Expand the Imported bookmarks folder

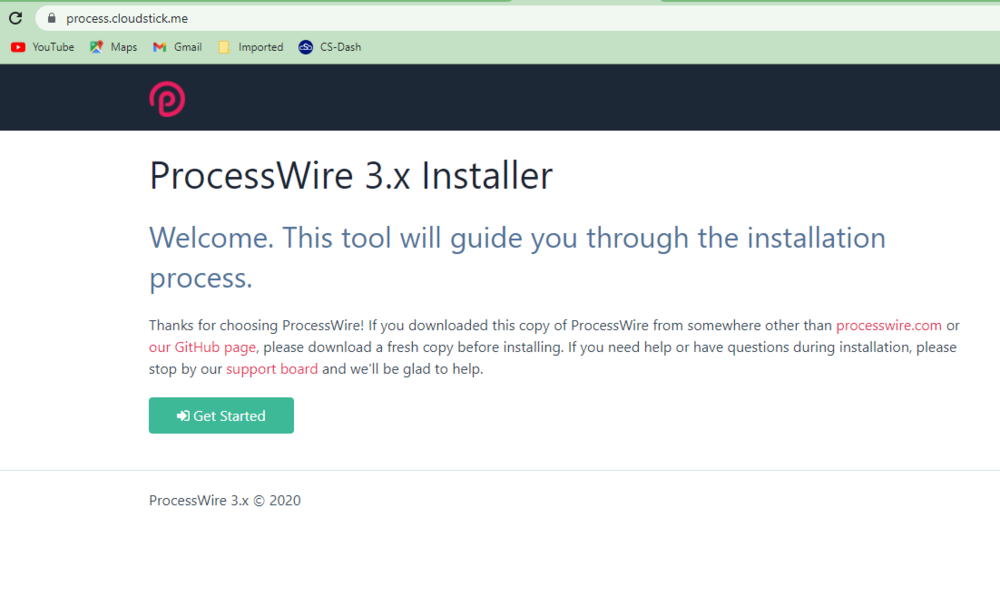tap(250, 47)
